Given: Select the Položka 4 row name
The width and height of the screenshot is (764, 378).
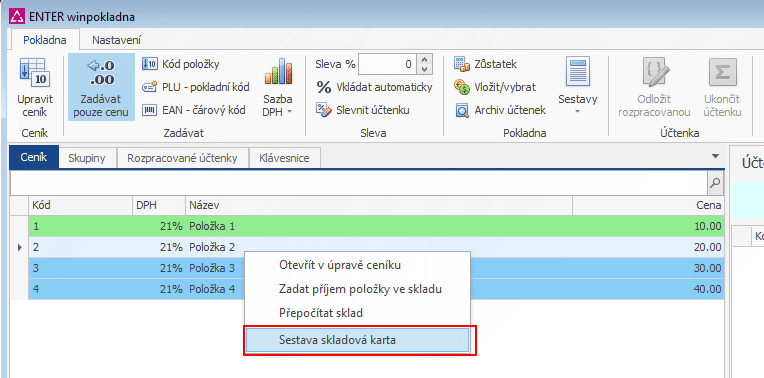Looking at the screenshot, I should pos(212,289).
